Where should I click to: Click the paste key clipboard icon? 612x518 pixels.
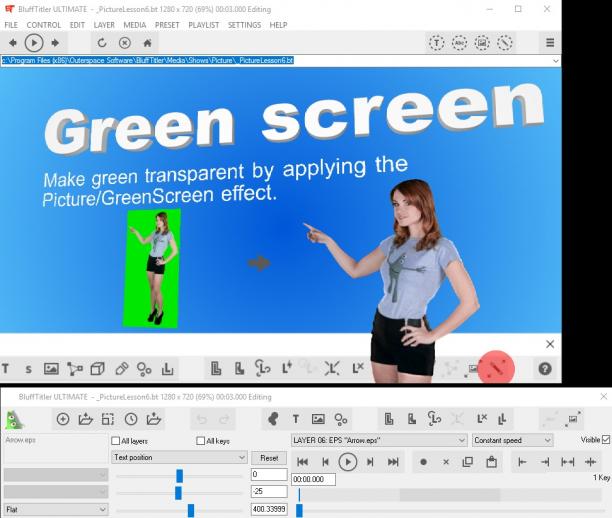tap(491, 462)
